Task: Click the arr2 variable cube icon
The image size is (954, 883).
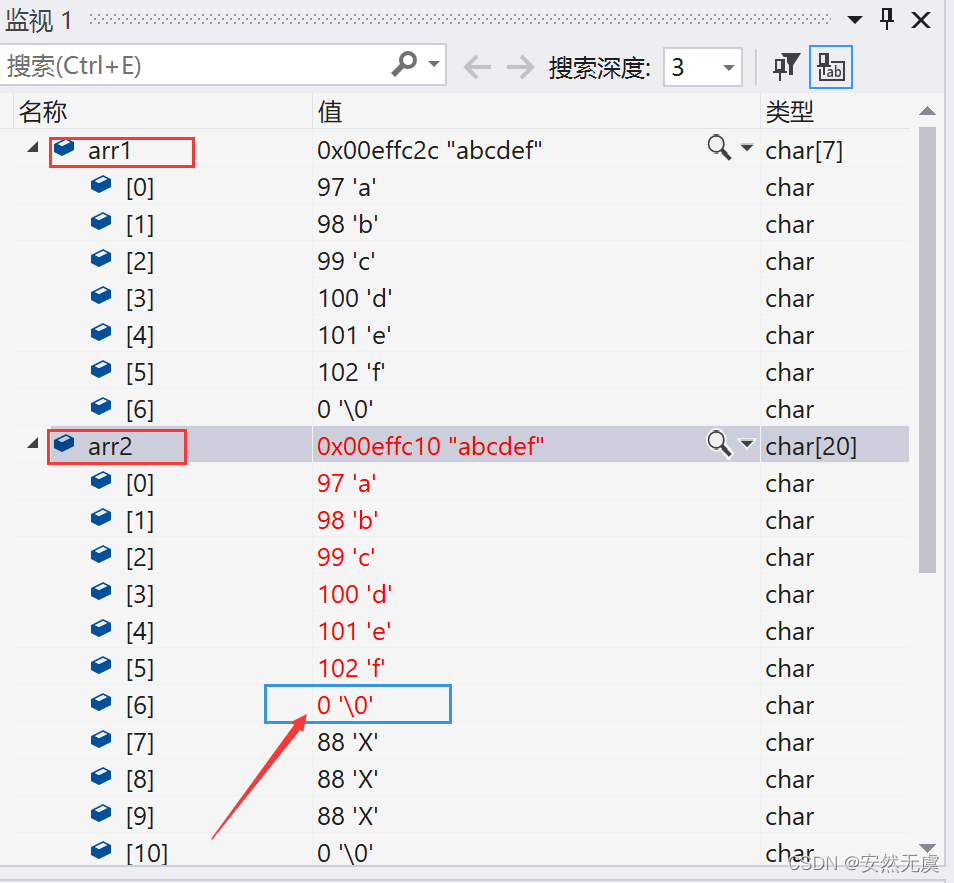Action: tap(64, 444)
